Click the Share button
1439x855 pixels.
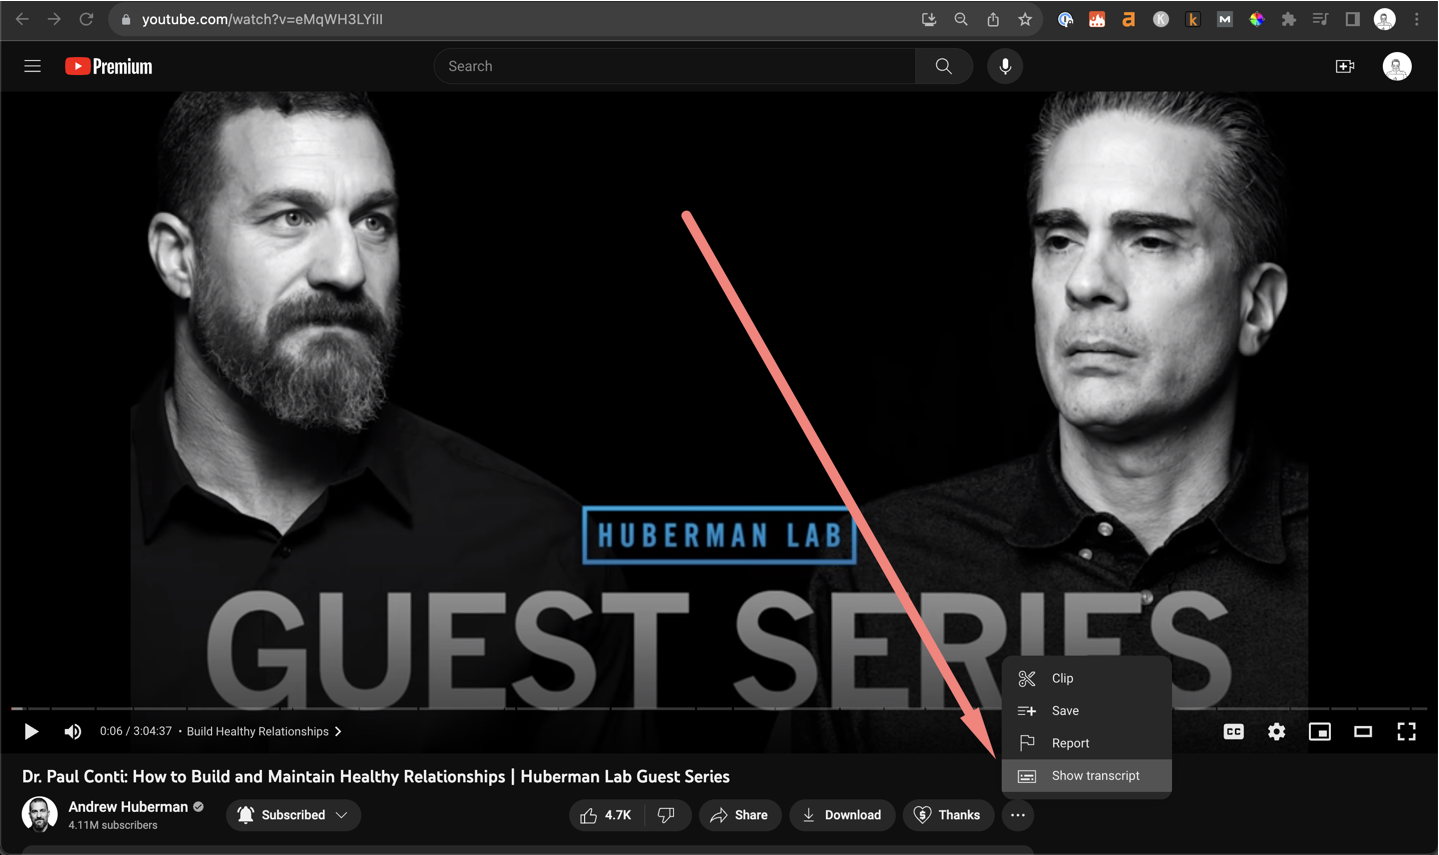pos(740,815)
